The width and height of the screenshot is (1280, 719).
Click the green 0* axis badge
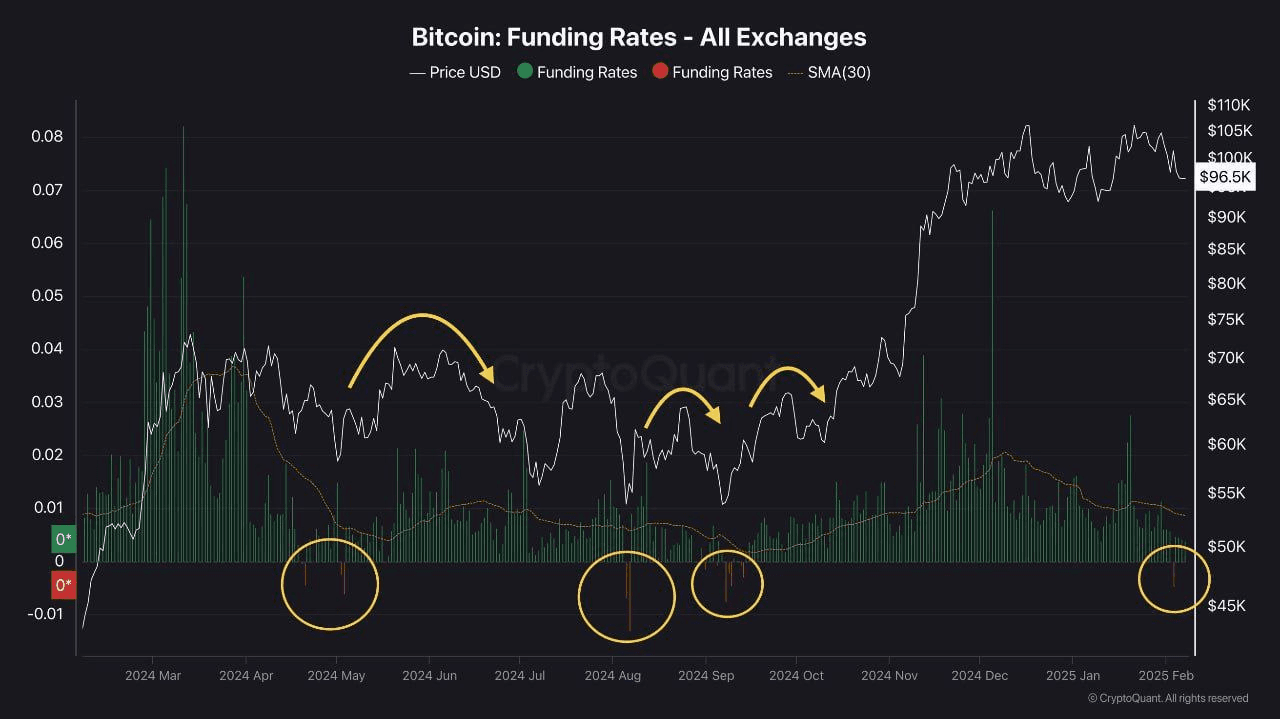pyautogui.click(x=64, y=540)
